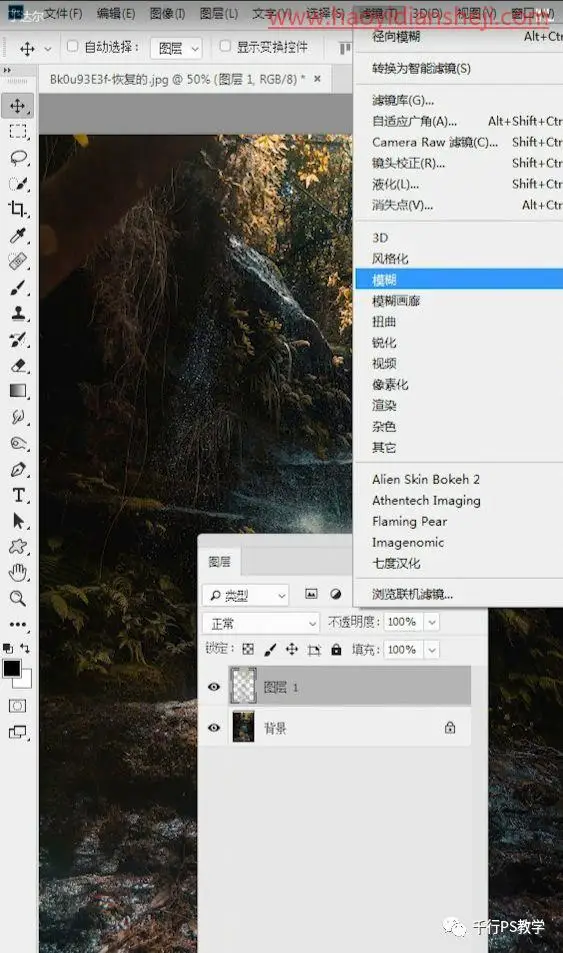Reset to default foreground and background colors
Screen dimensions: 563x953
pyautogui.click(x=8, y=649)
